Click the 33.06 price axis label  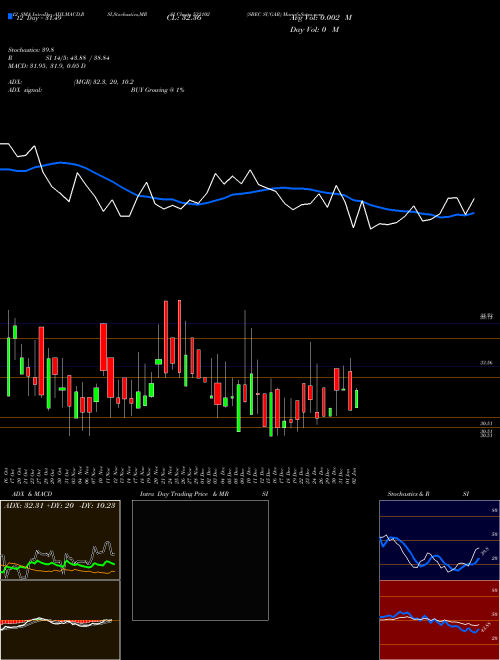point(487,362)
